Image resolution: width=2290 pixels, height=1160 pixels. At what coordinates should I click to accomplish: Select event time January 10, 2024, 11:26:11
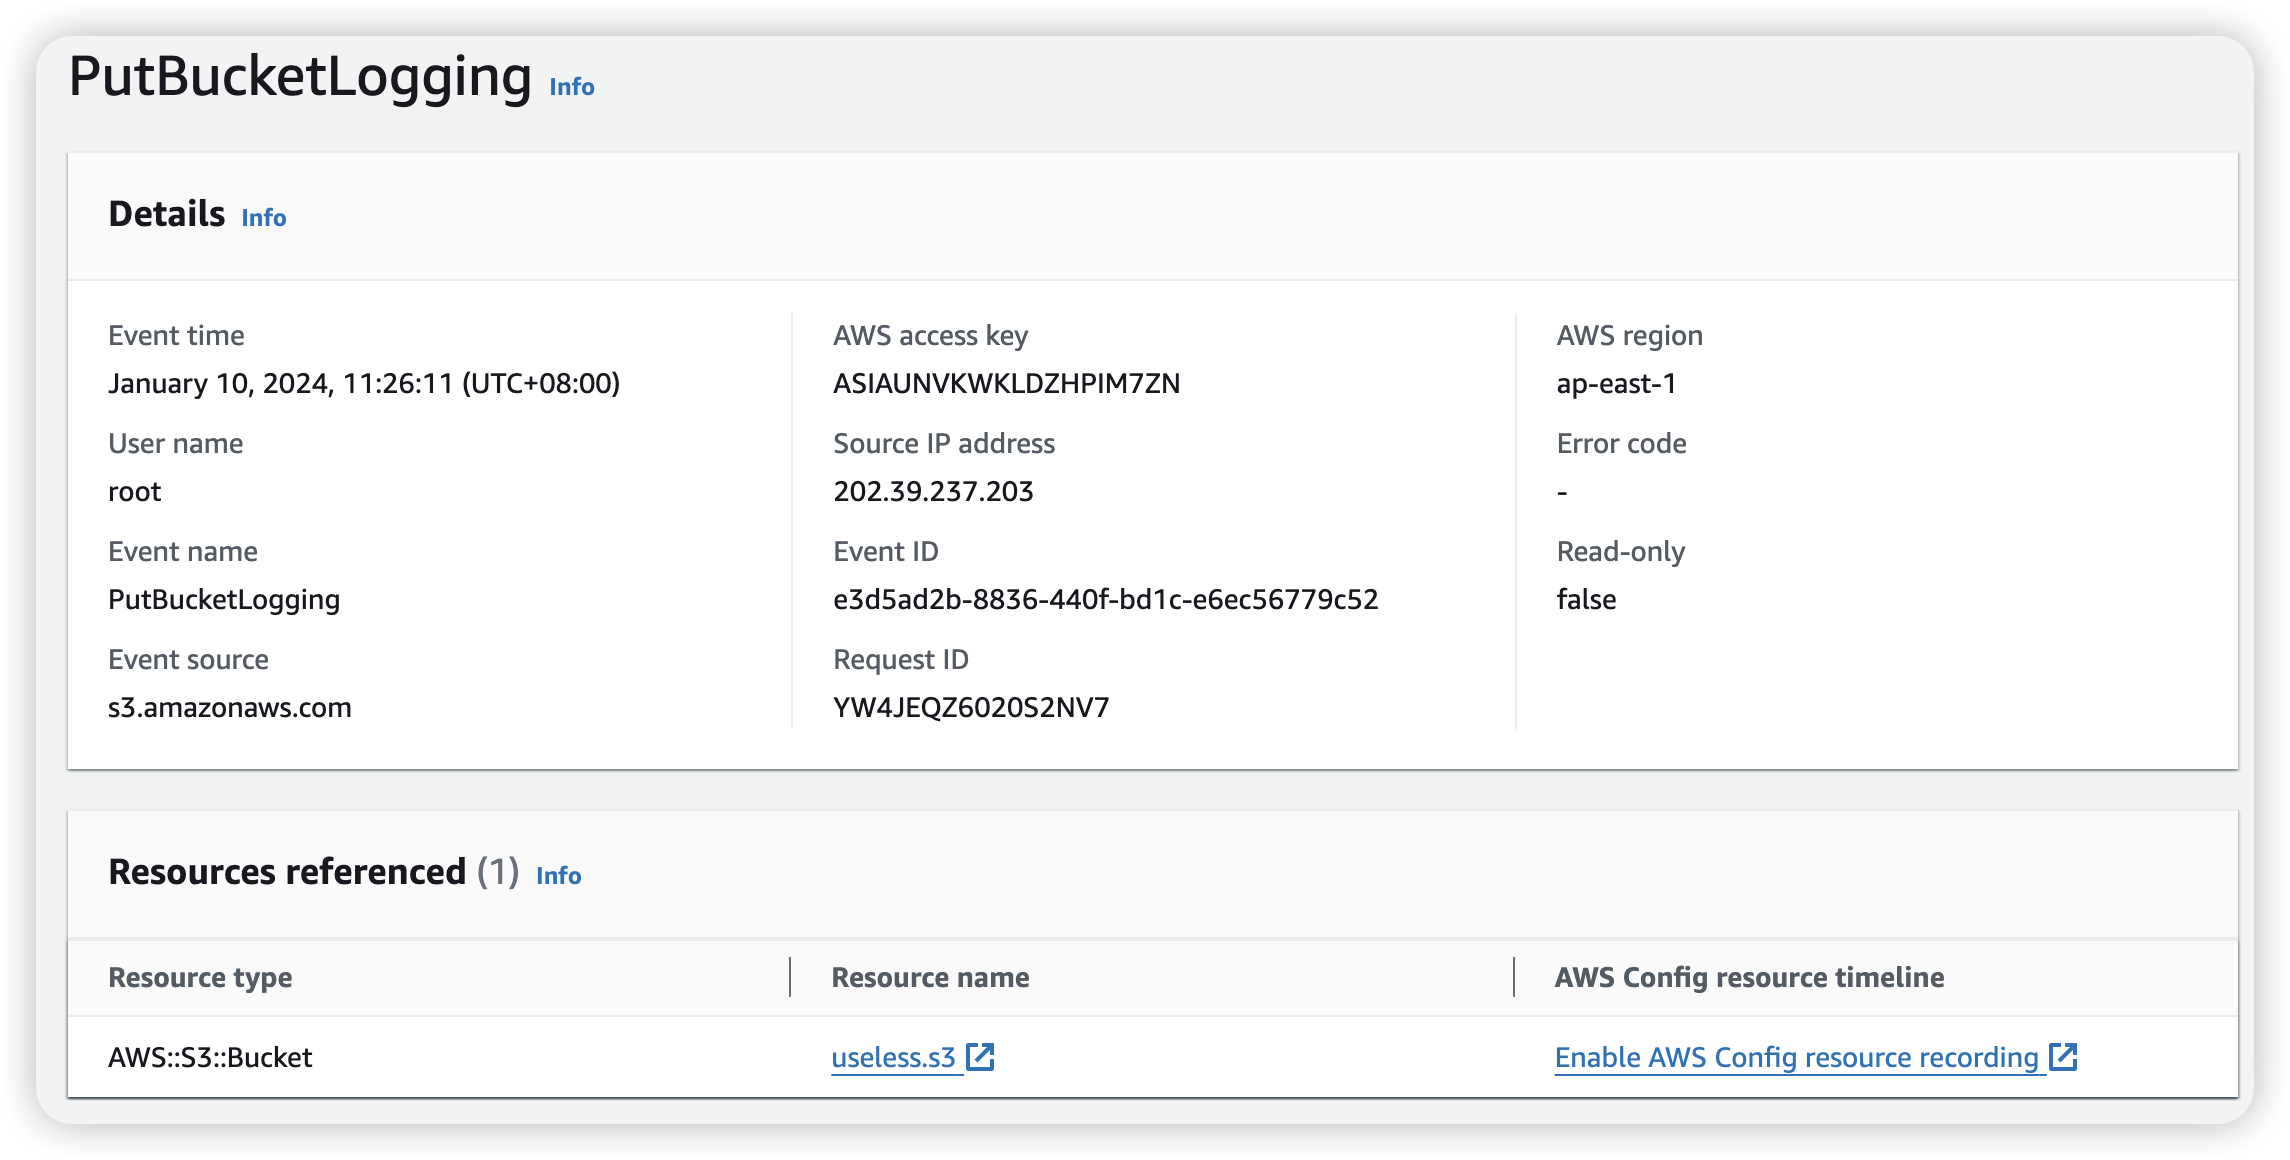pos(364,383)
